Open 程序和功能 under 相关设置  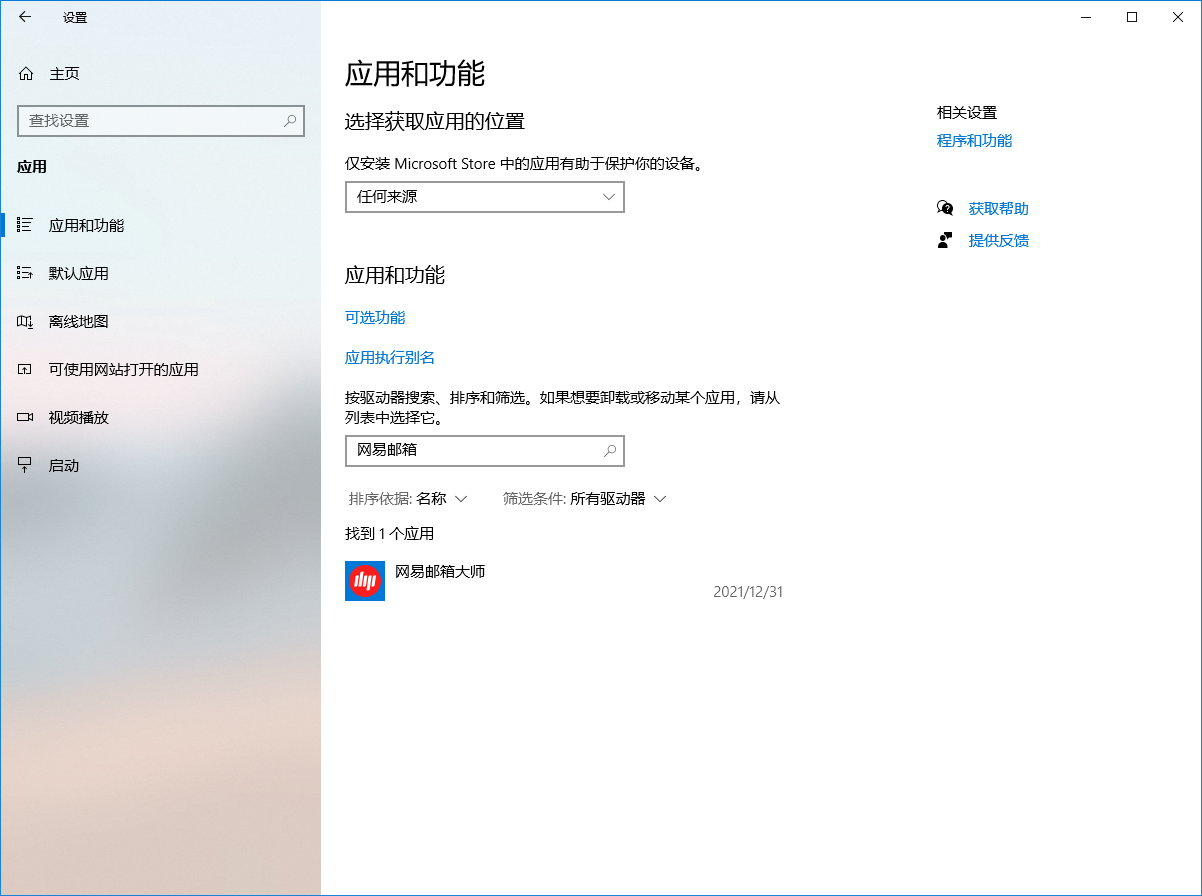click(x=973, y=140)
